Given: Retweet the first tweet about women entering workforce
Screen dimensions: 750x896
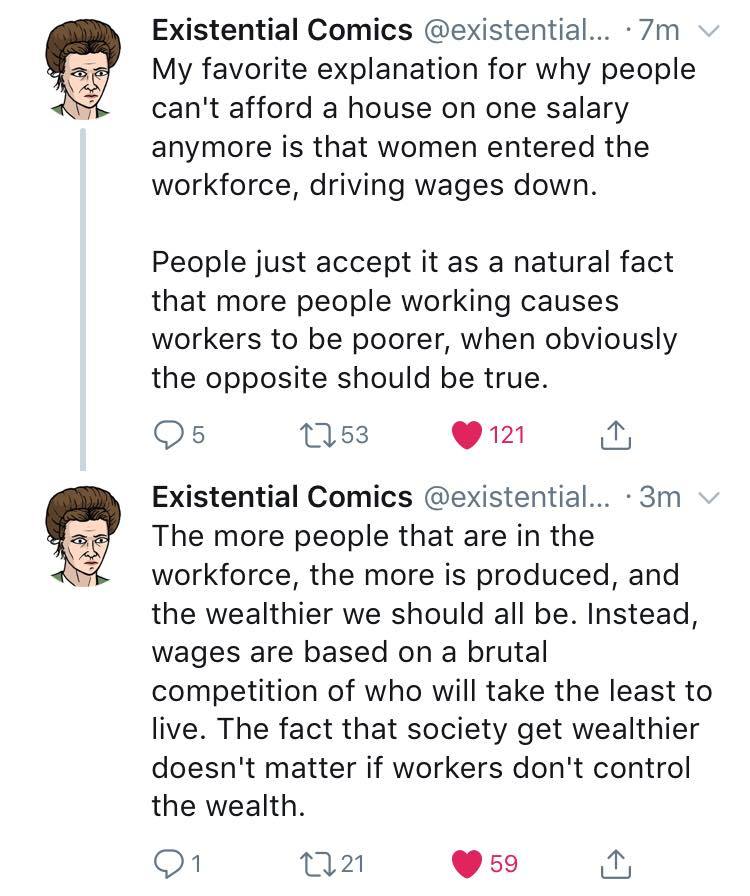Looking at the screenshot, I should pyautogui.click(x=315, y=435).
